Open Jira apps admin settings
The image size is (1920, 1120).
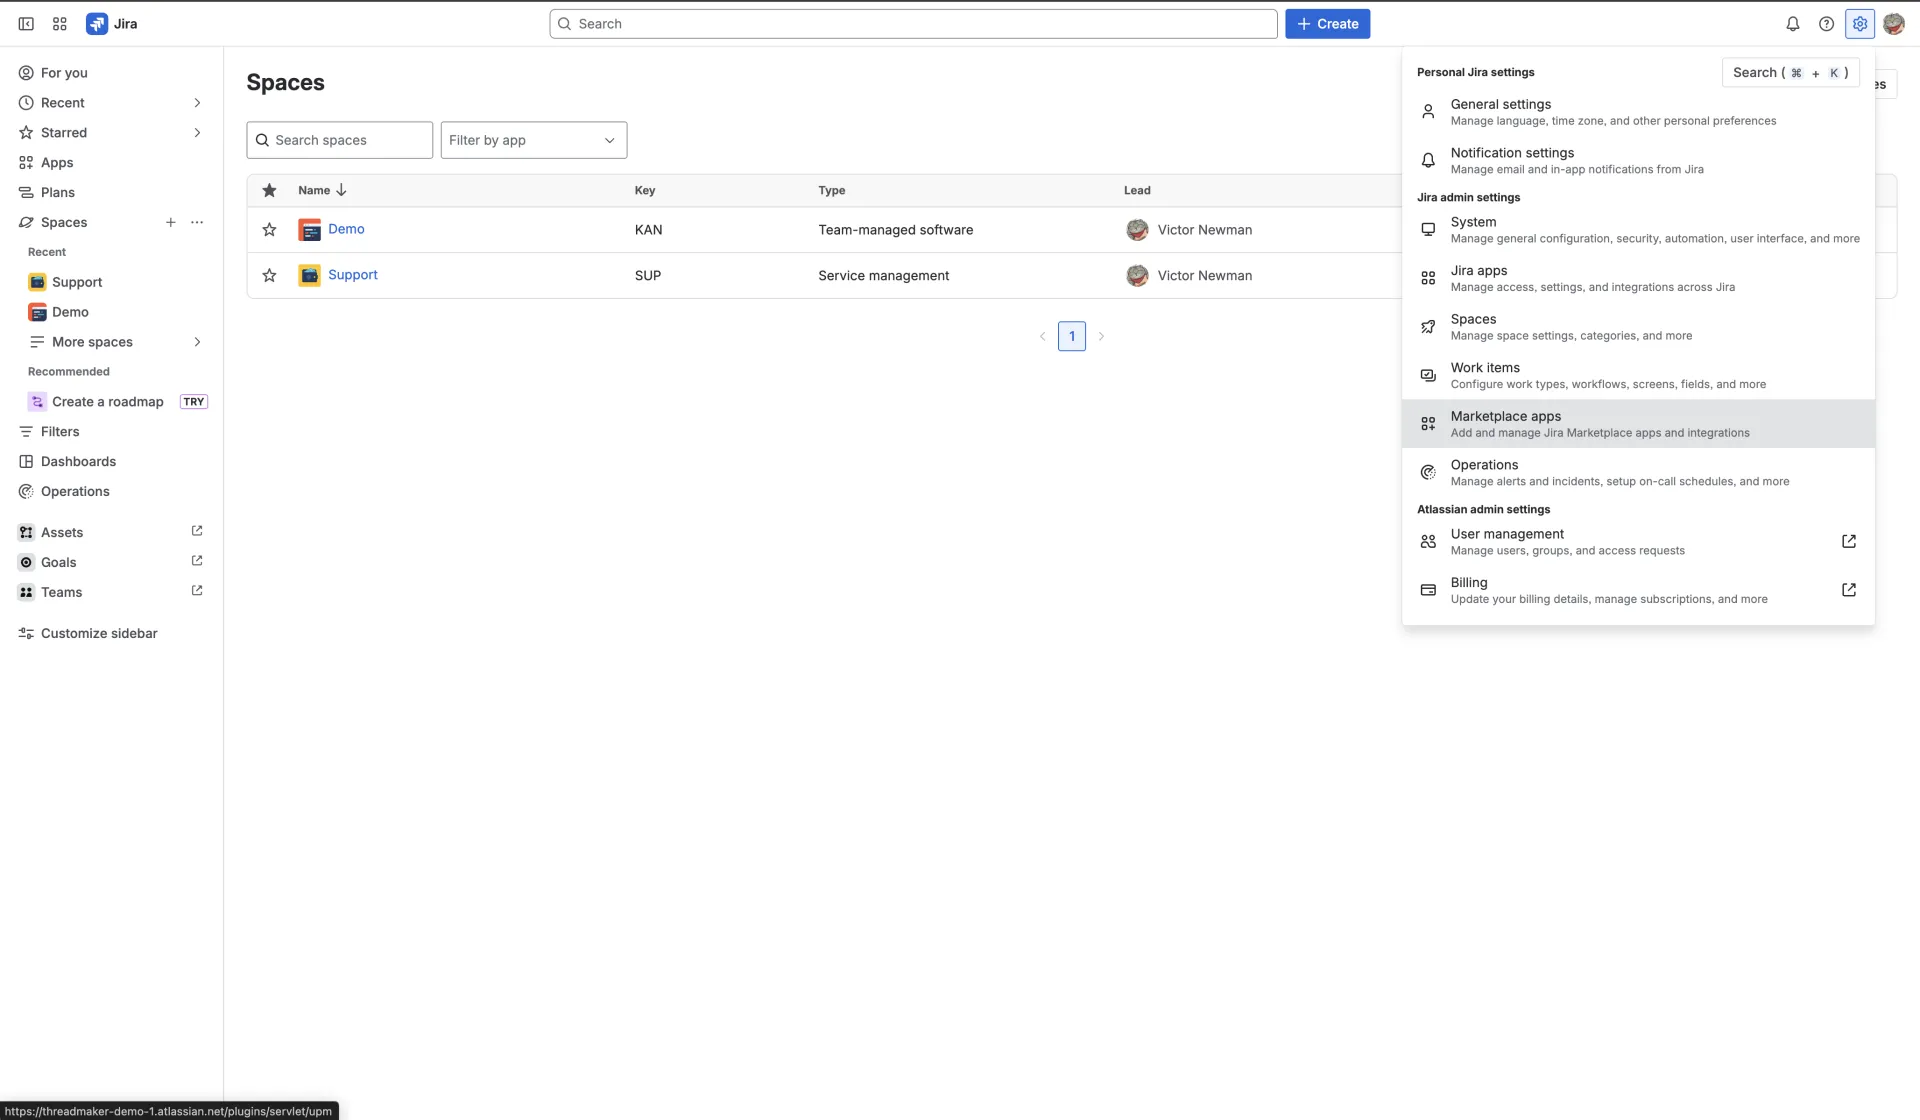click(x=1638, y=278)
